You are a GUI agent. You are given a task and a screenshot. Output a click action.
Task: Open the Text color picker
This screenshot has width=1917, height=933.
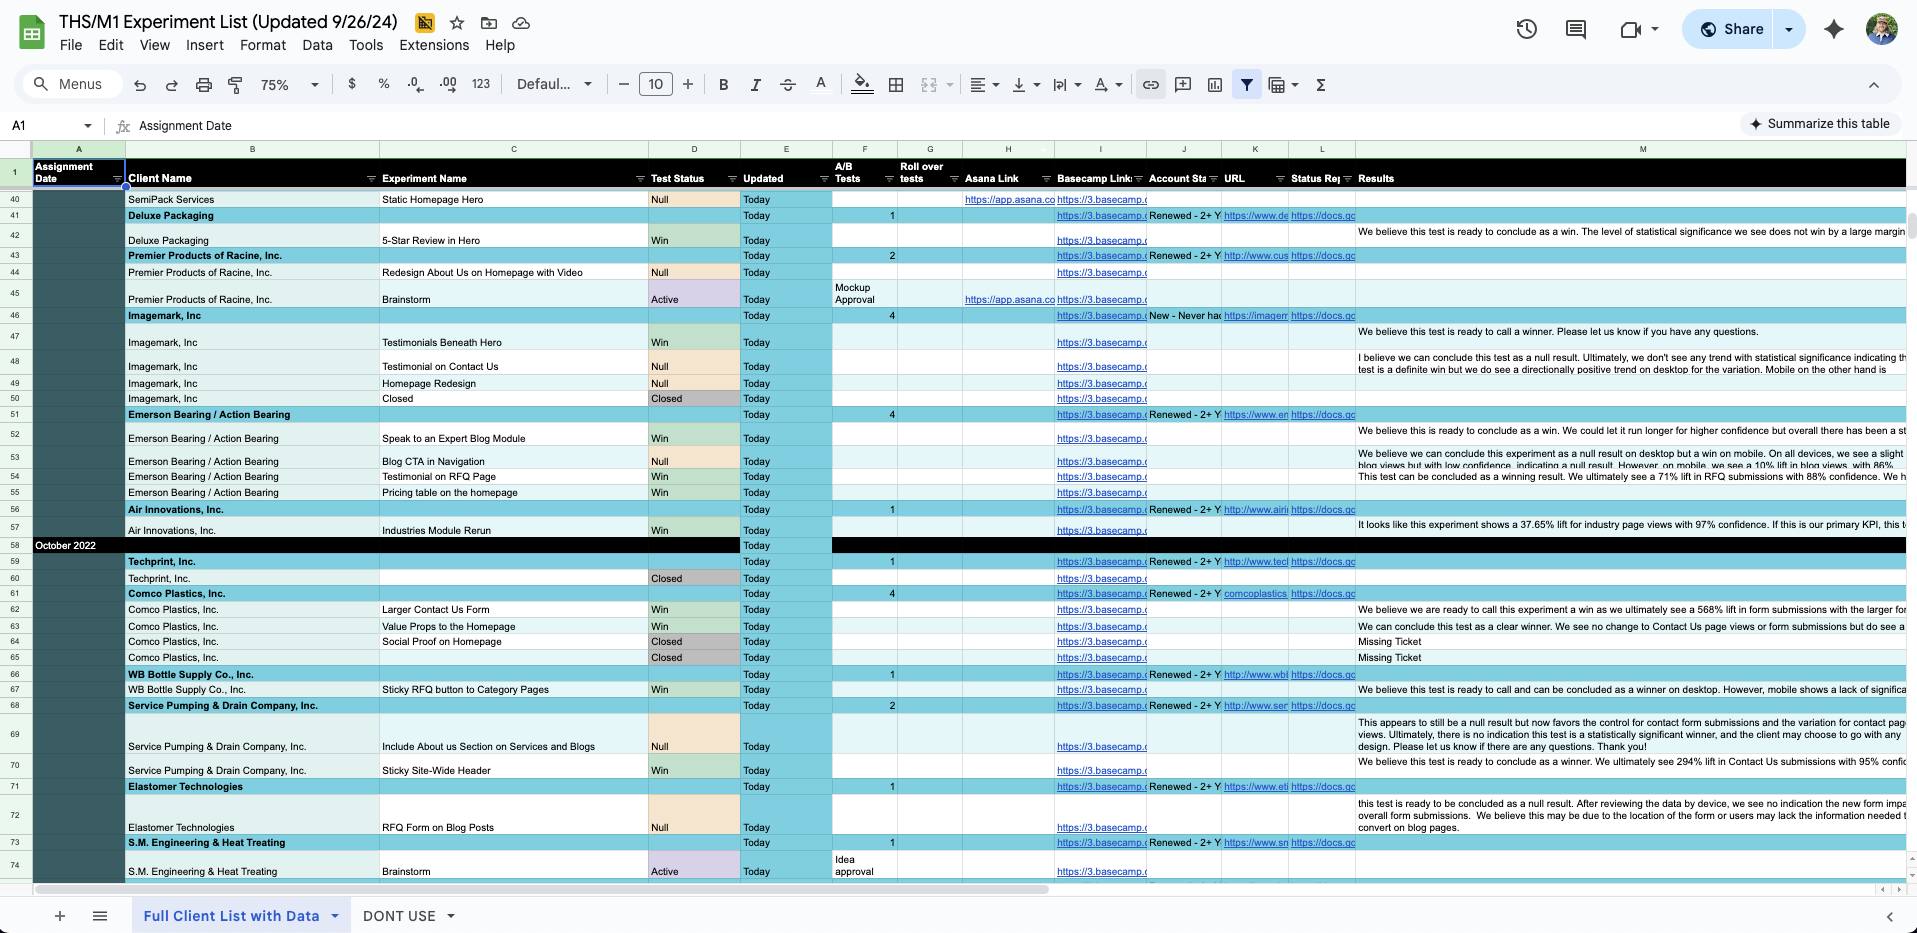click(x=821, y=85)
